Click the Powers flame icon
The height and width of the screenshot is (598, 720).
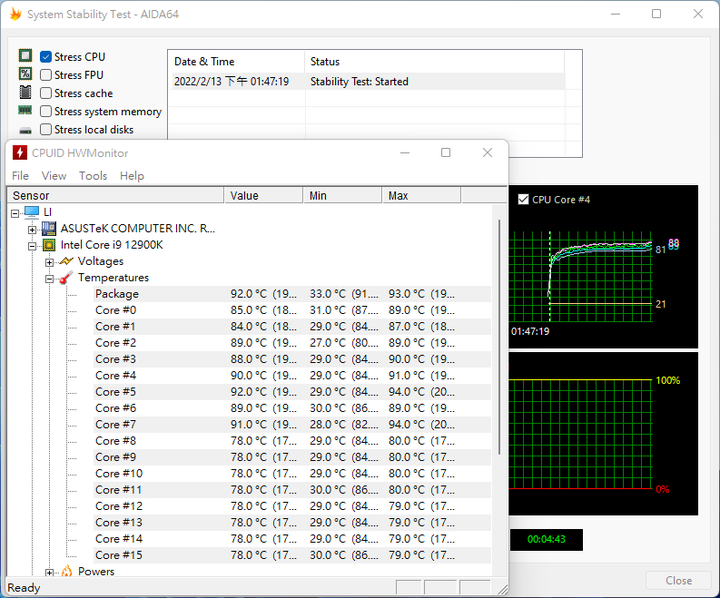pyautogui.click(x=67, y=571)
